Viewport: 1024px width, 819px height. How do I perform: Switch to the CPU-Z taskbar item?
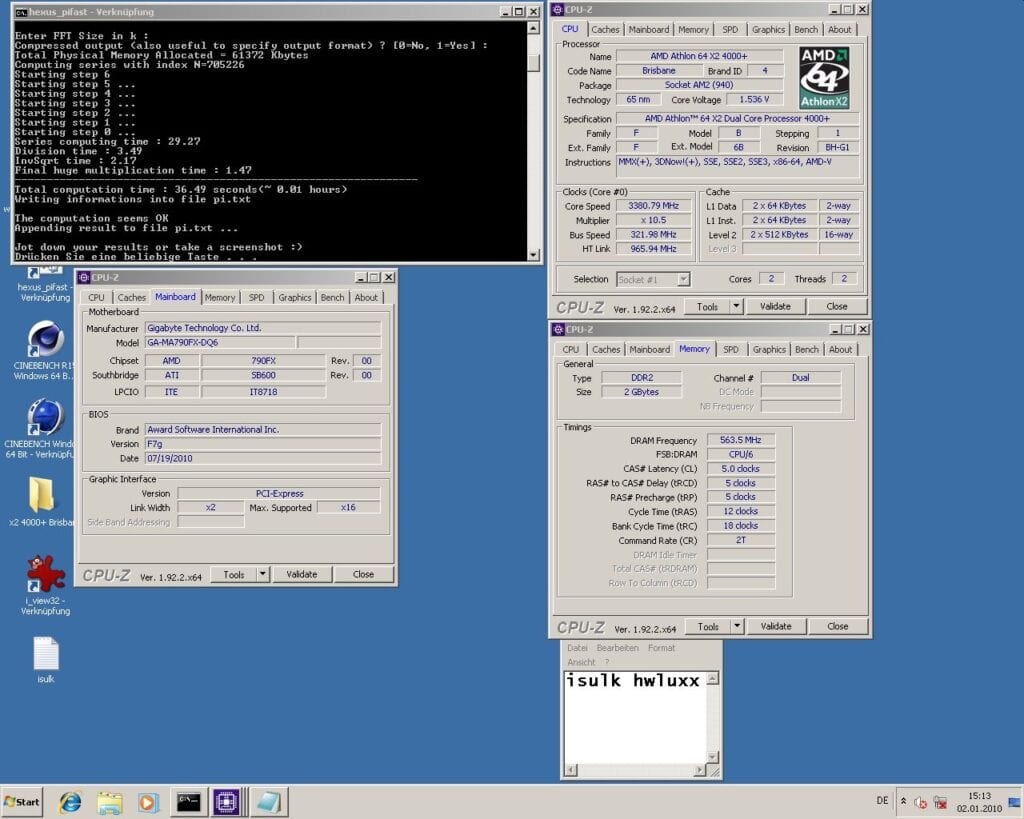click(227, 802)
